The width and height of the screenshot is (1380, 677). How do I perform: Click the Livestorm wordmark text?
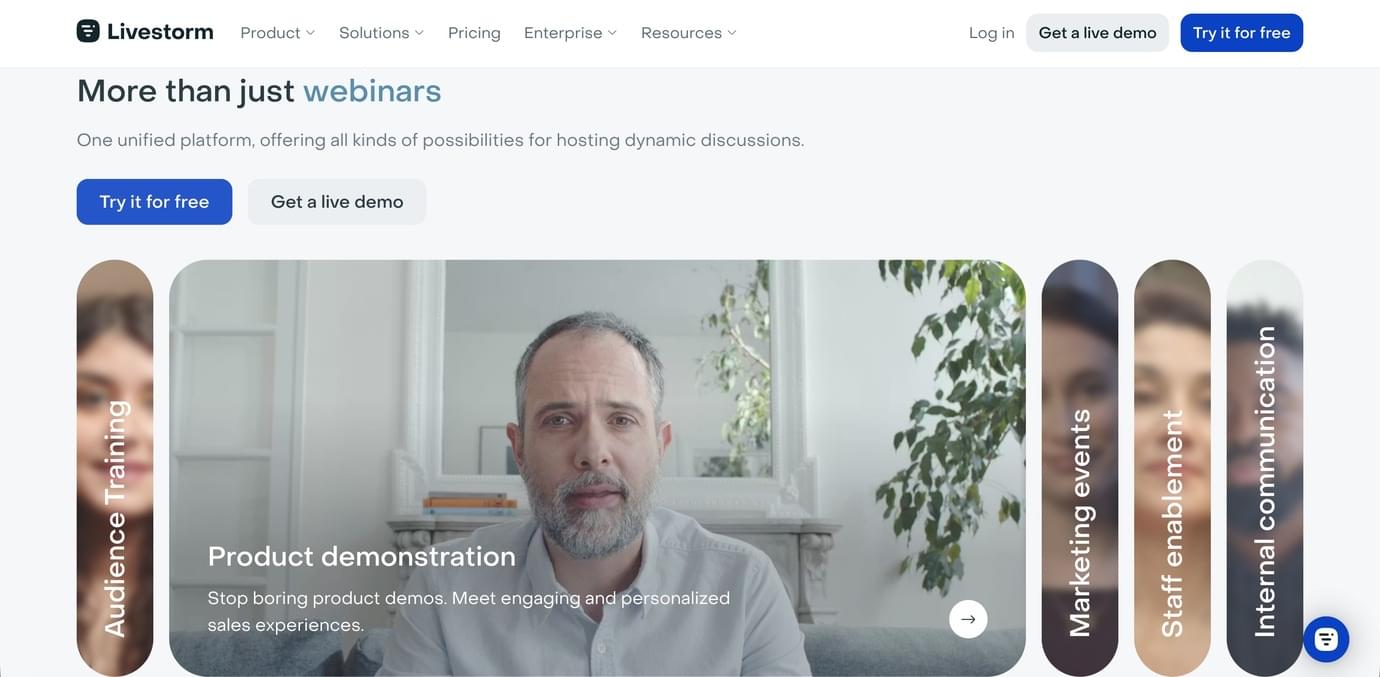(x=160, y=32)
